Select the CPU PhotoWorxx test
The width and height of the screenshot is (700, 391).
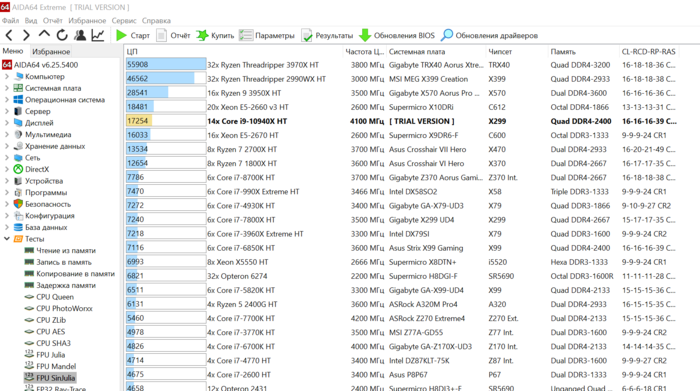tap(64, 308)
